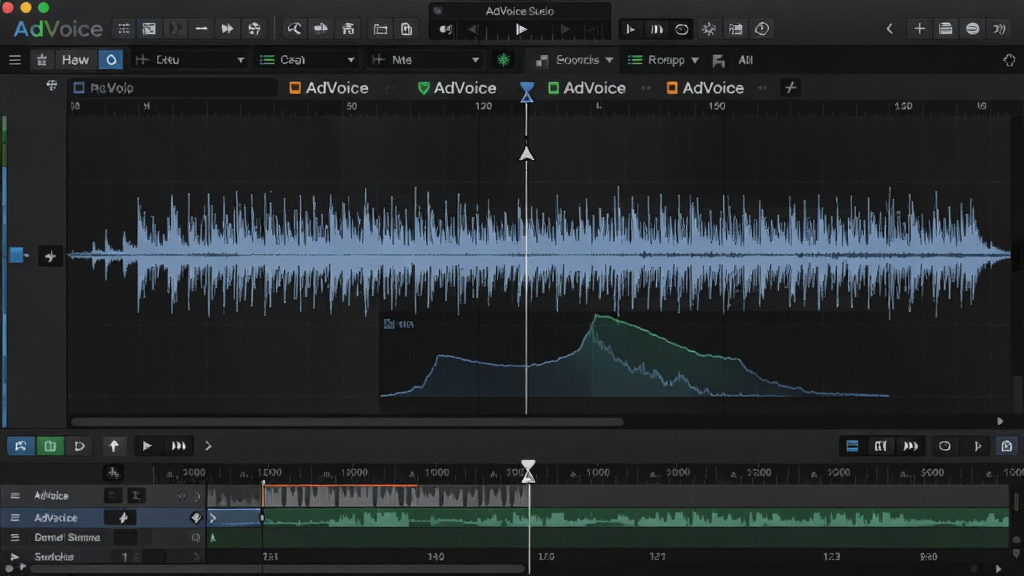Click the clock history icon in top toolbar
The width and height of the screenshot is (1024, 576).
tap(761, 29)
